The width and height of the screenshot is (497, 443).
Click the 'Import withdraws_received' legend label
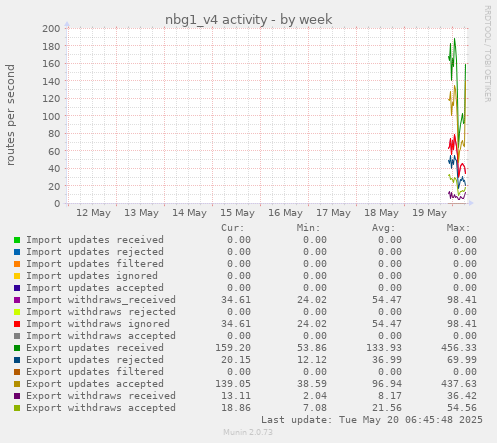[x=101, y=300]
